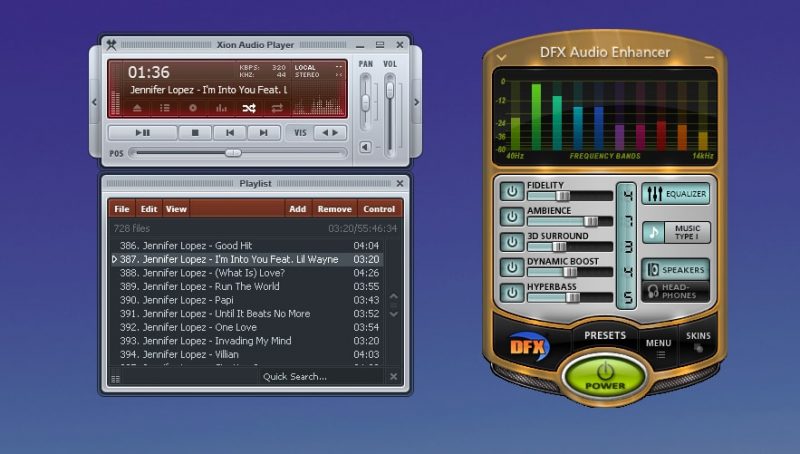Click the playlist list icon near Quick Search
Viewport: 800px width, 454px height.
116,379
